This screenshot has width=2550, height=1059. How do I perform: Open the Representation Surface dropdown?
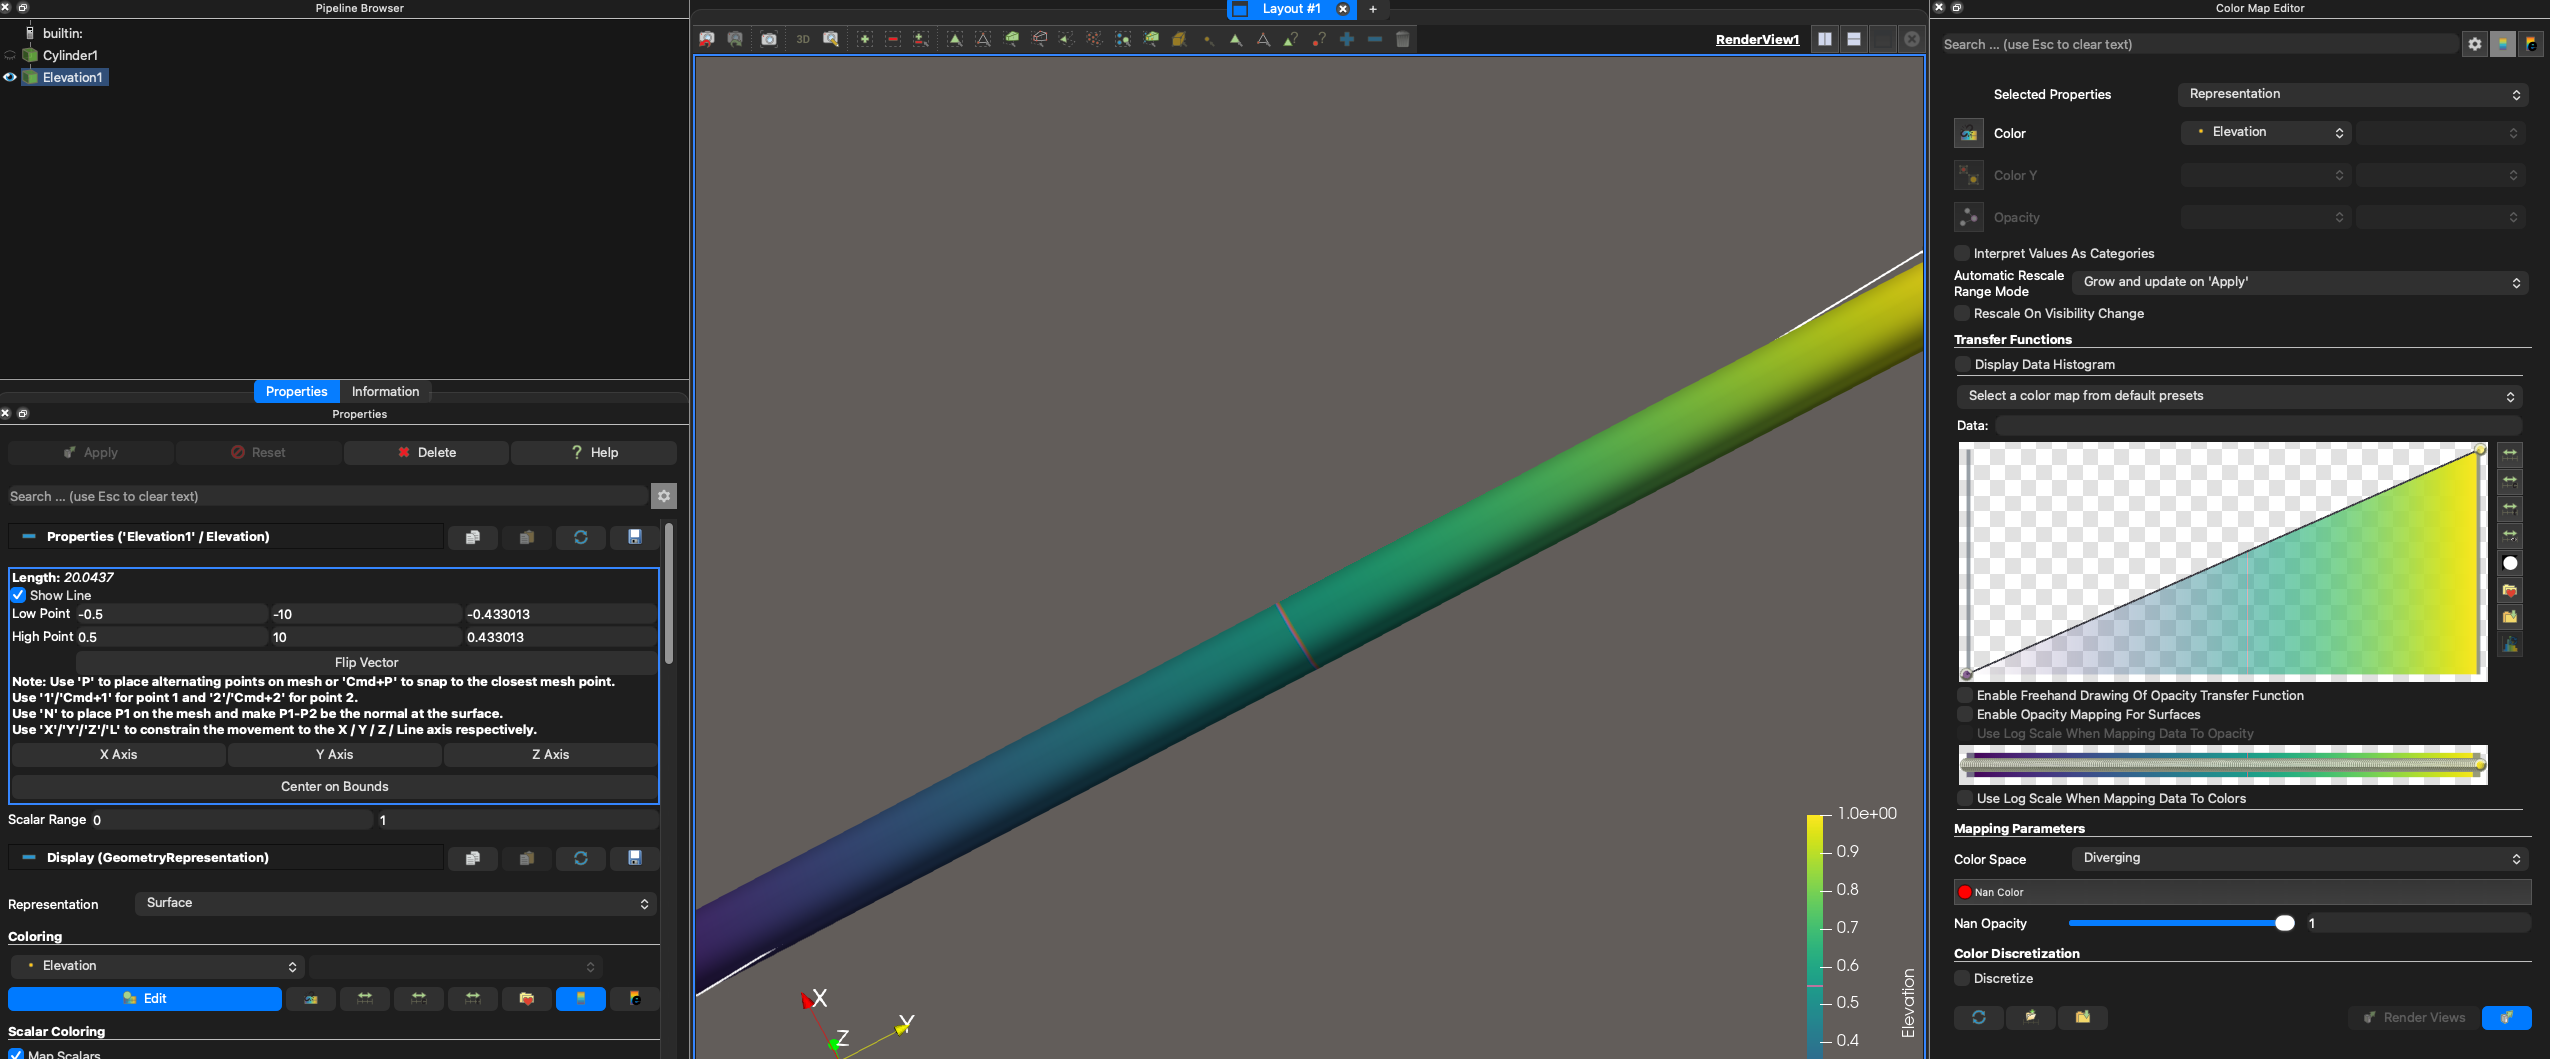(394, 903)
